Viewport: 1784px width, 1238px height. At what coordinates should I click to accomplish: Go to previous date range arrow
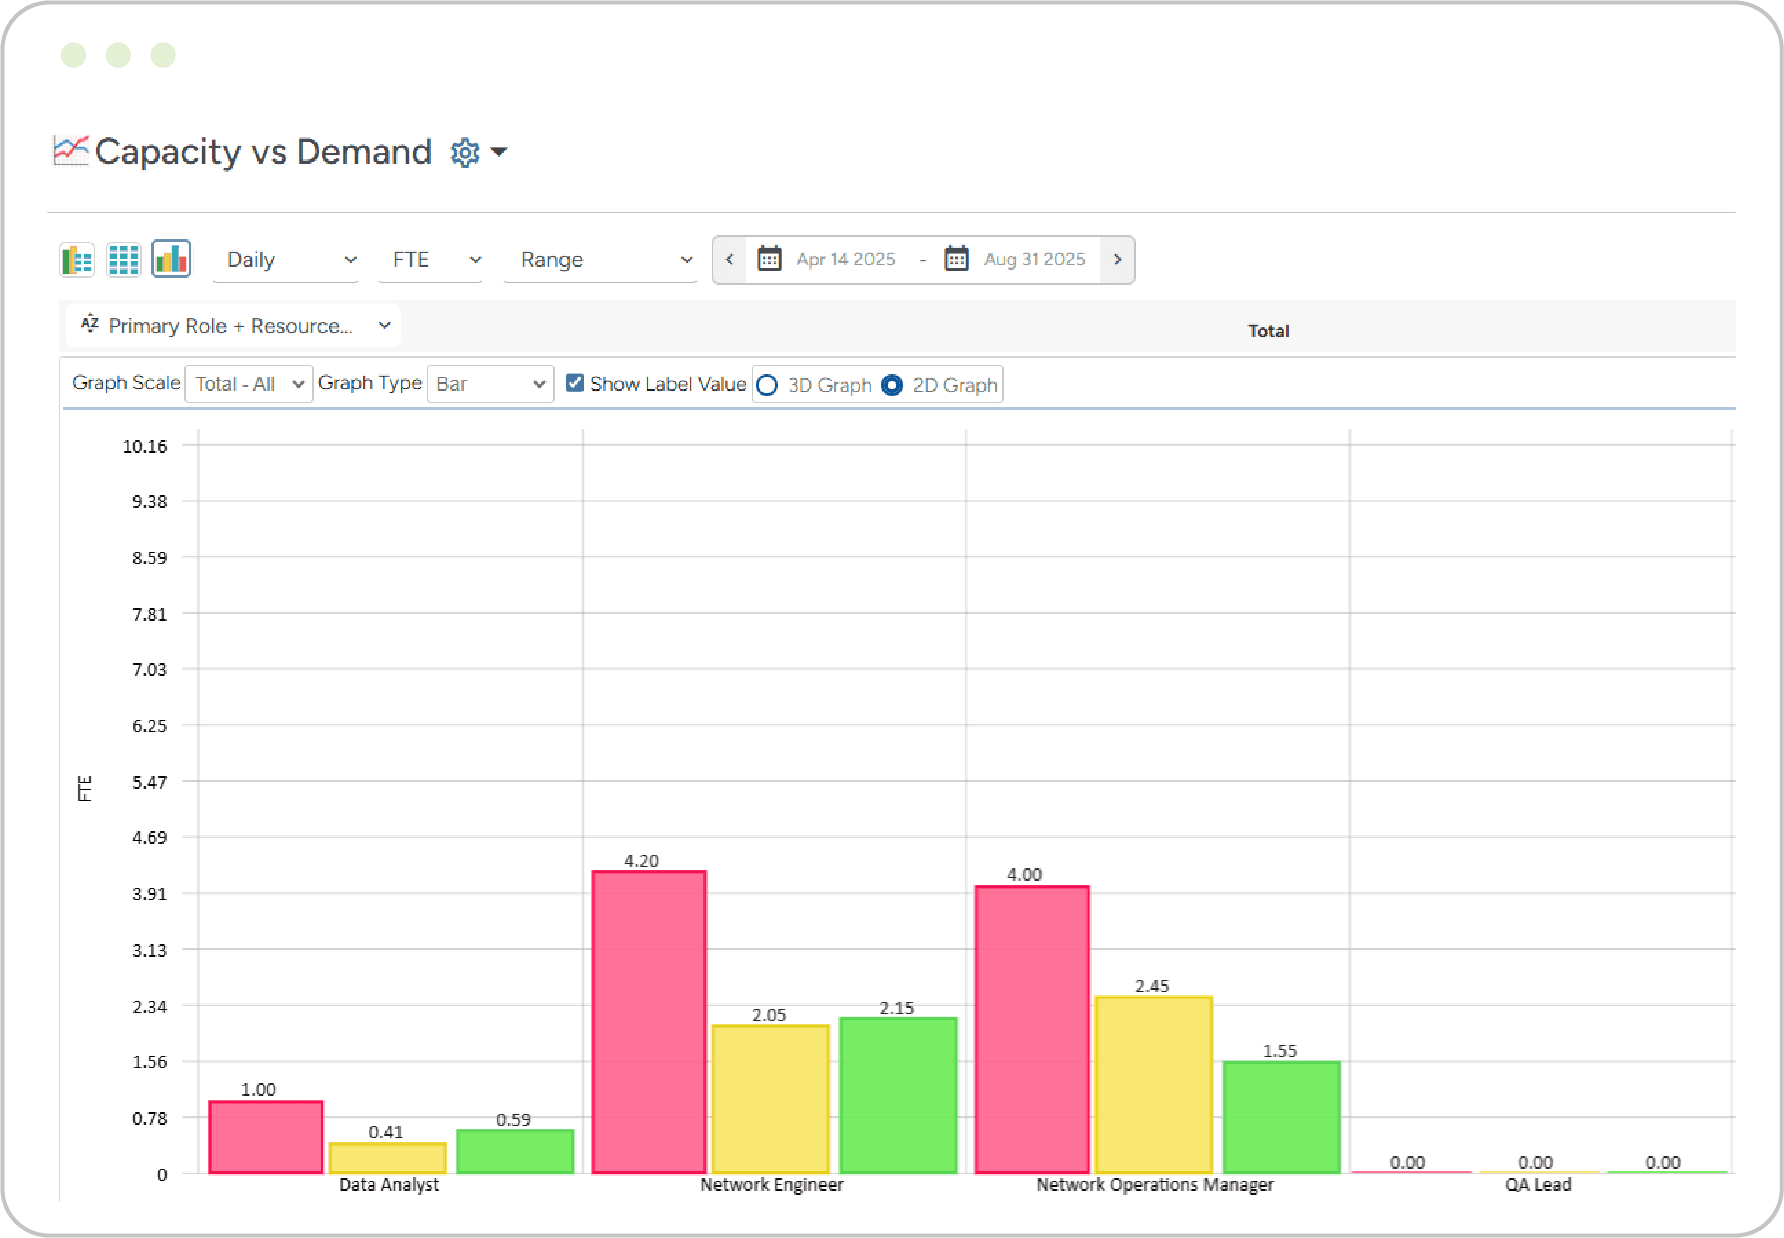[730, 260]
